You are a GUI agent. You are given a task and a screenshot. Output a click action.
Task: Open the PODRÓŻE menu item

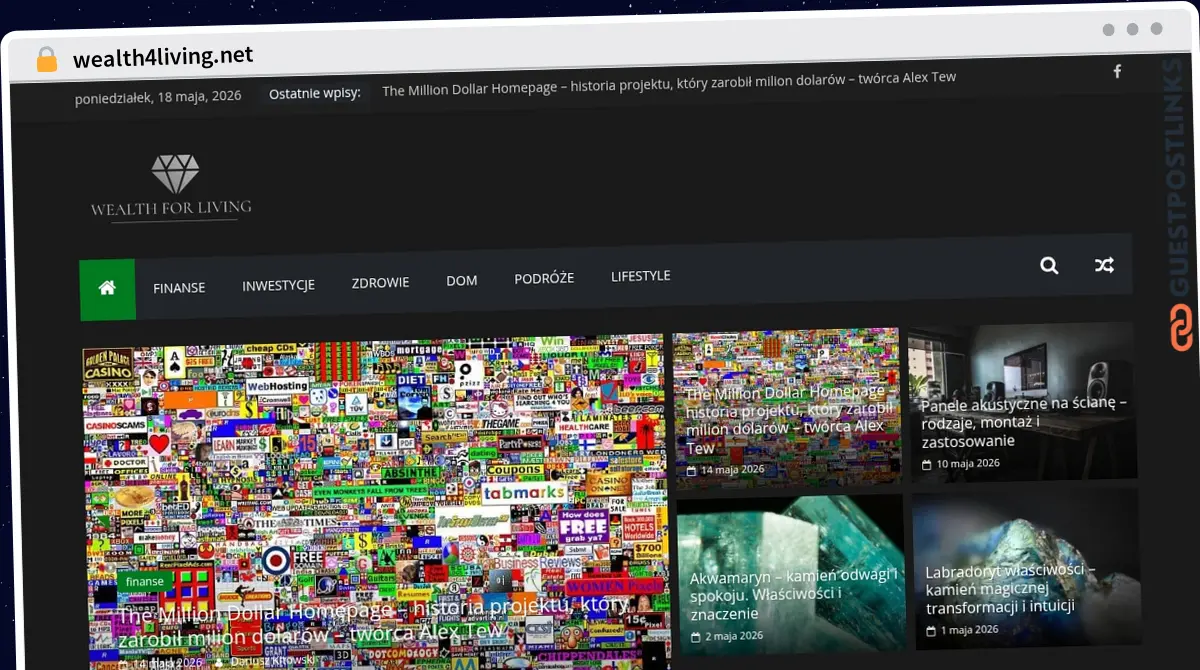coord(544,278)
